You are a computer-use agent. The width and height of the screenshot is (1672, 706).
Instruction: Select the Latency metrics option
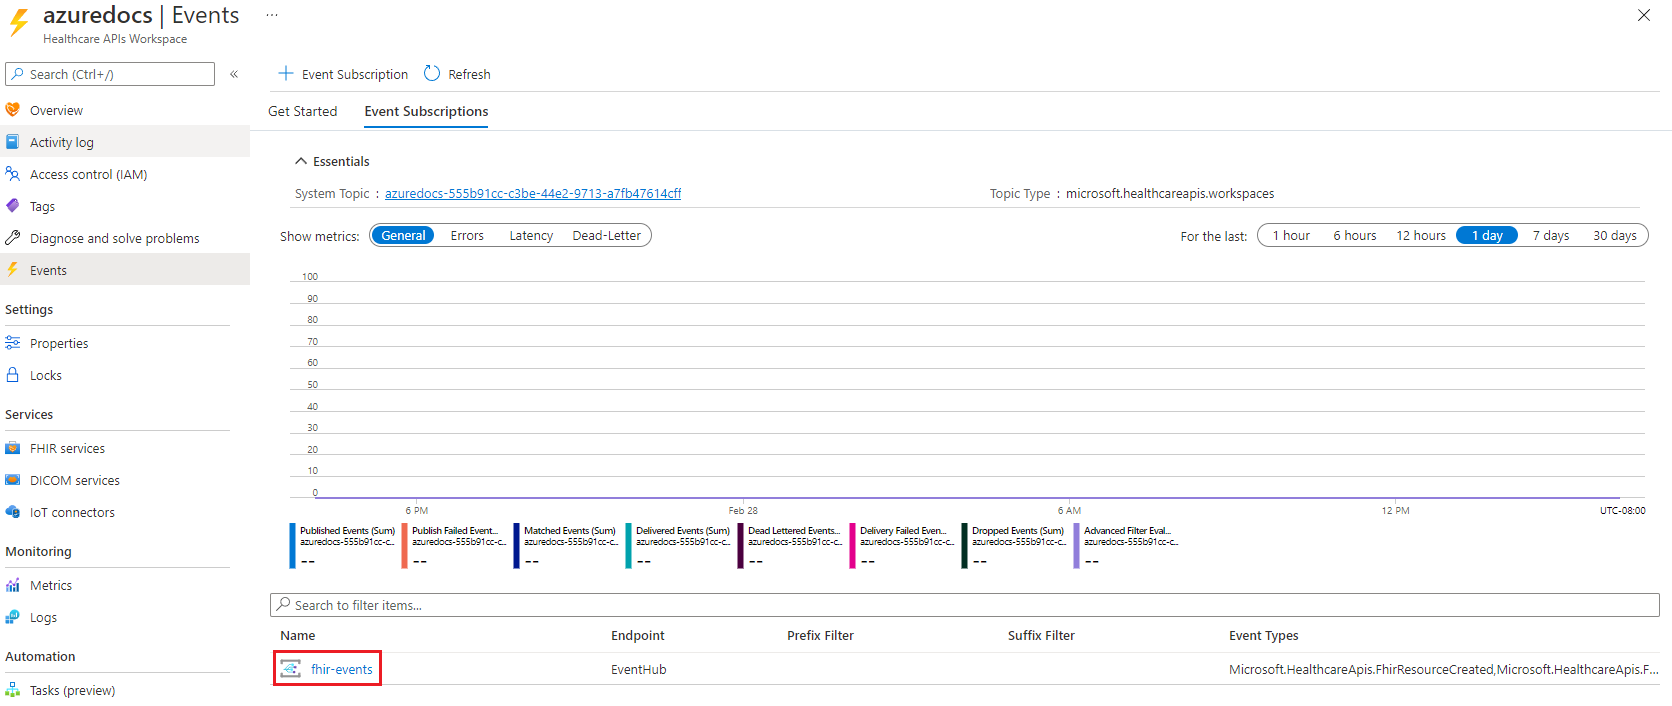click(531, 236)
